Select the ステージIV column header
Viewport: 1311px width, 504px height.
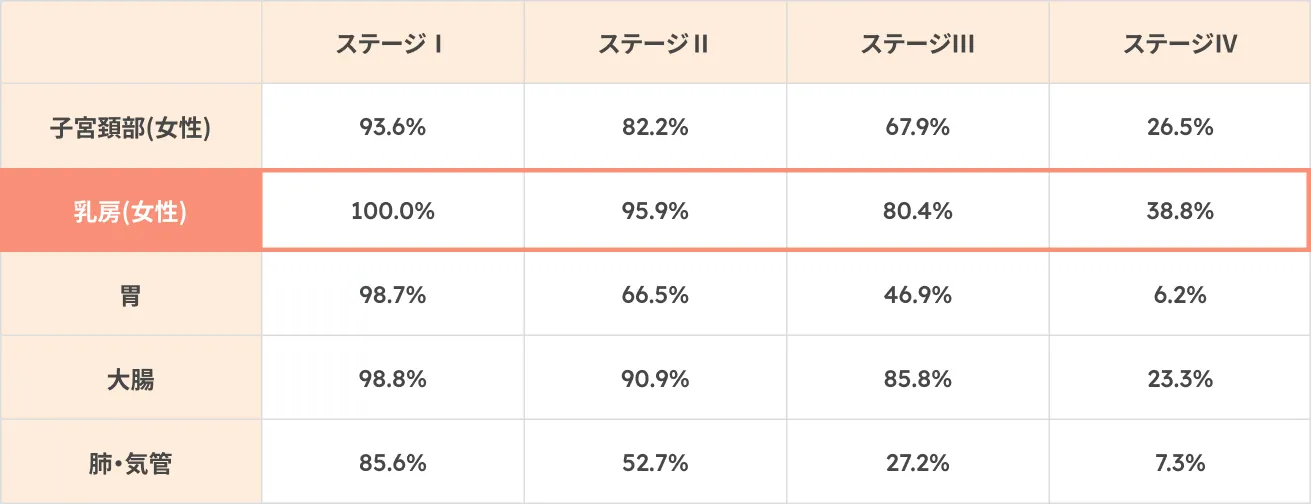pyautogui.click(x=1180, y=44)
